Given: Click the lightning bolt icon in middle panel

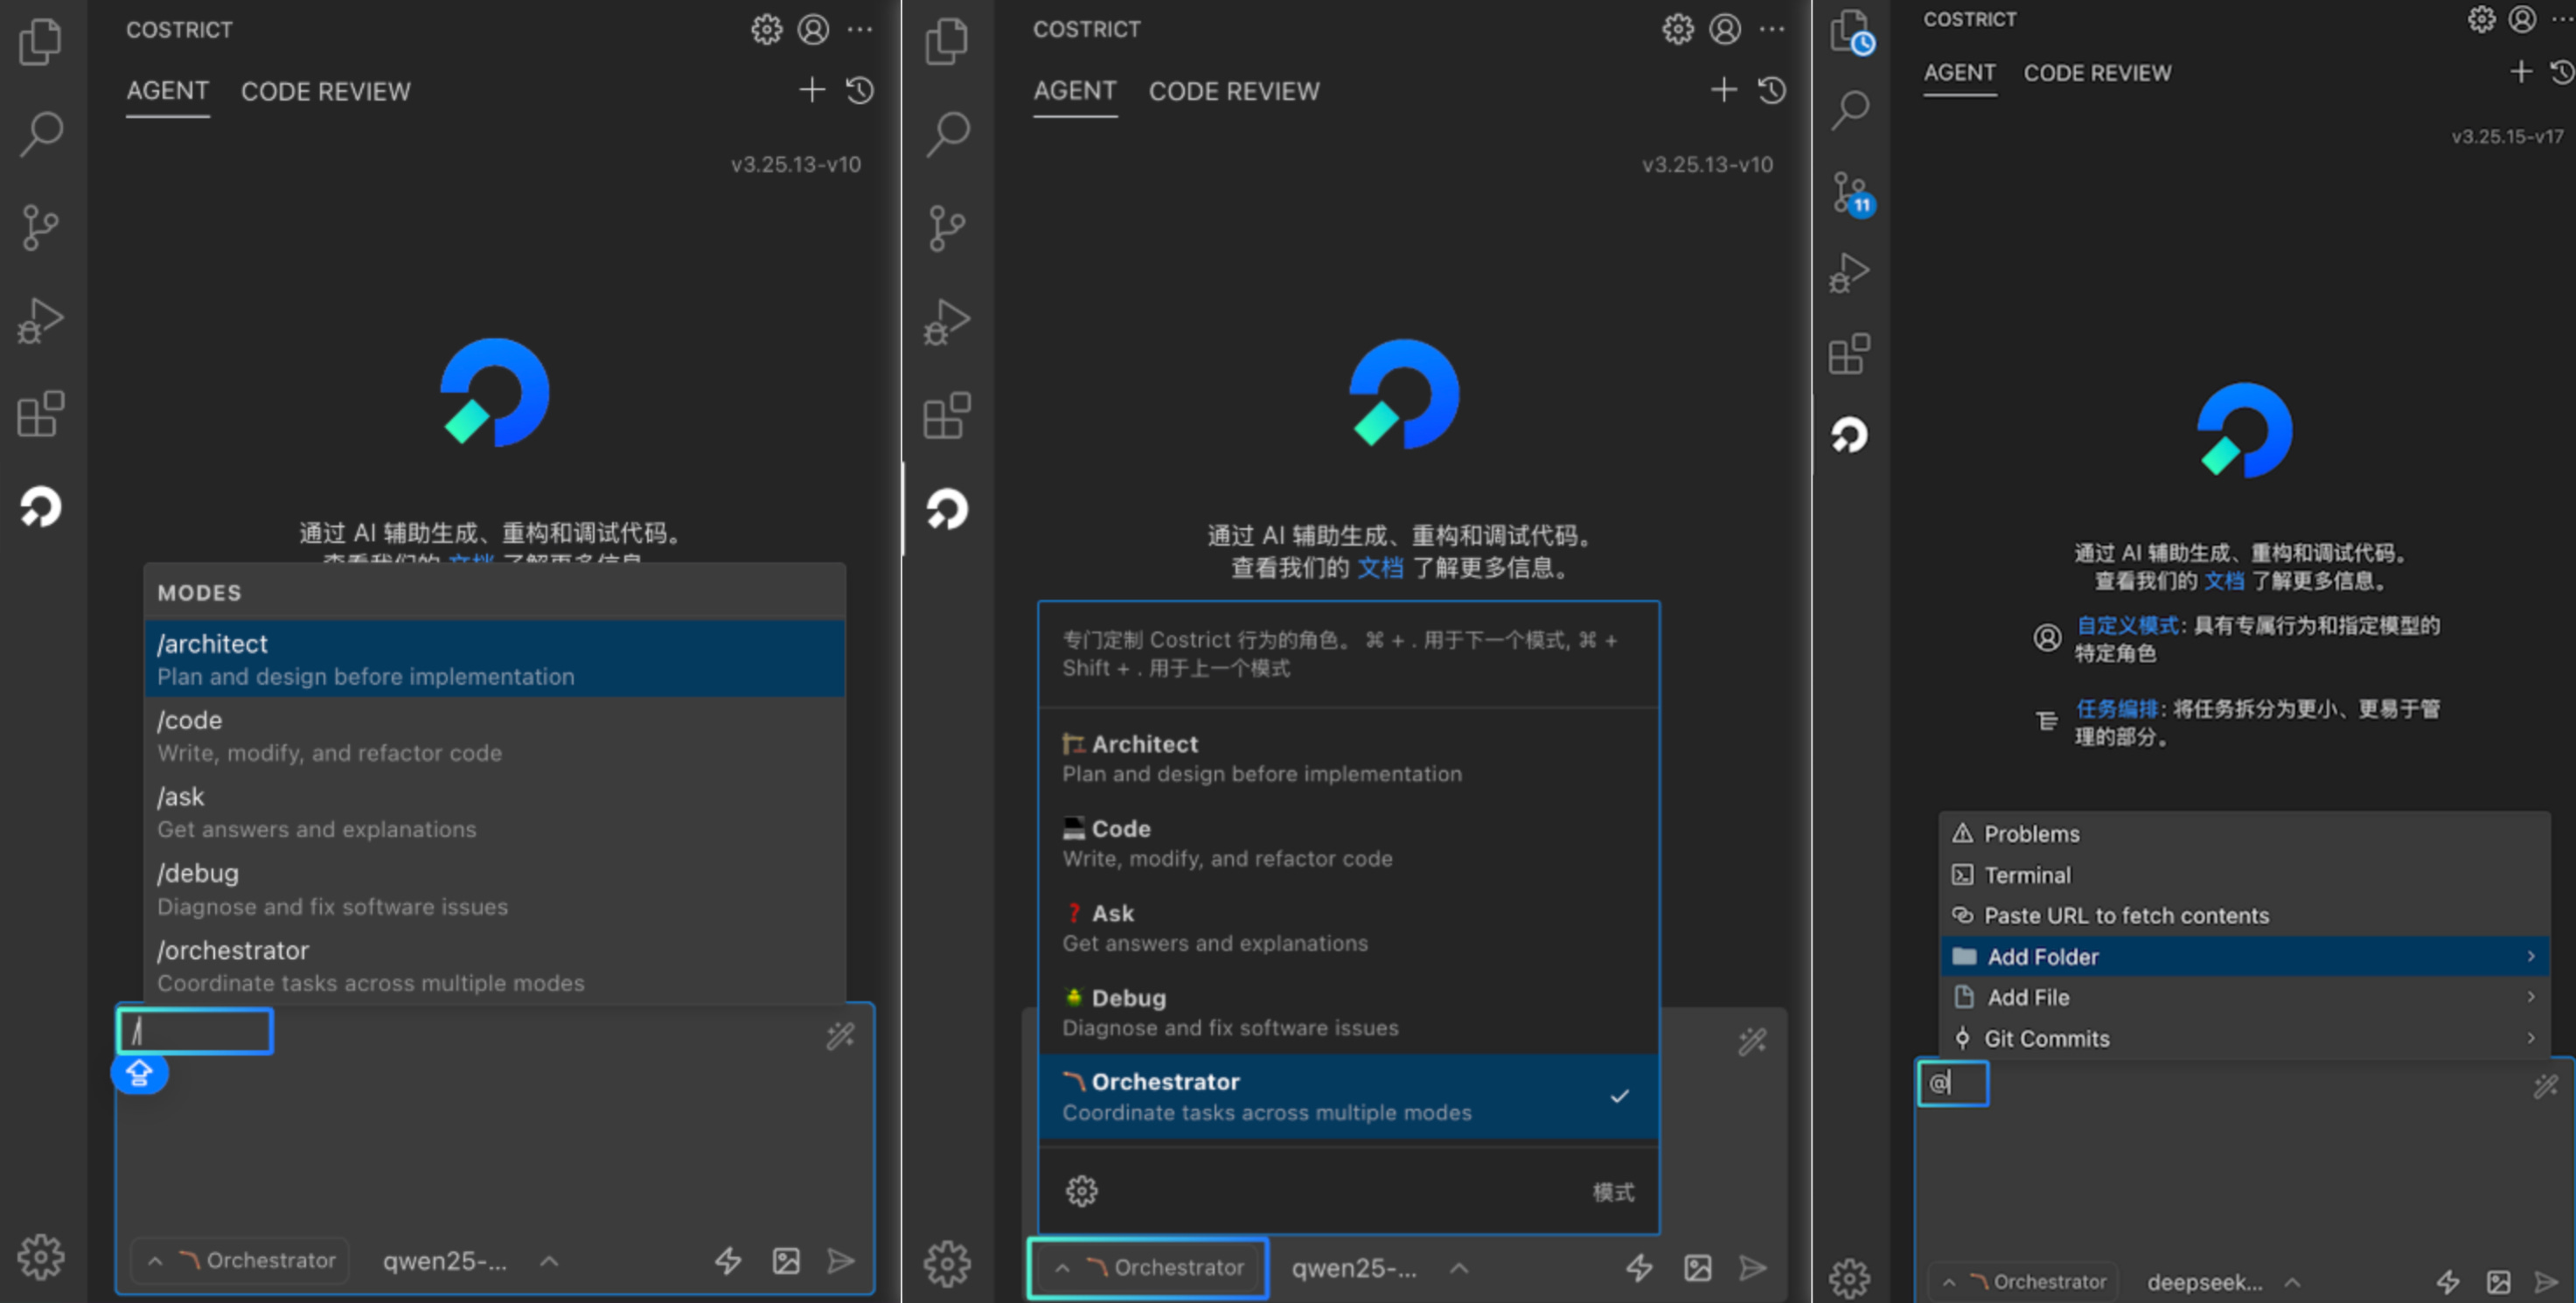Looking at the screenshot, I should click(x=1638, y=1268).
